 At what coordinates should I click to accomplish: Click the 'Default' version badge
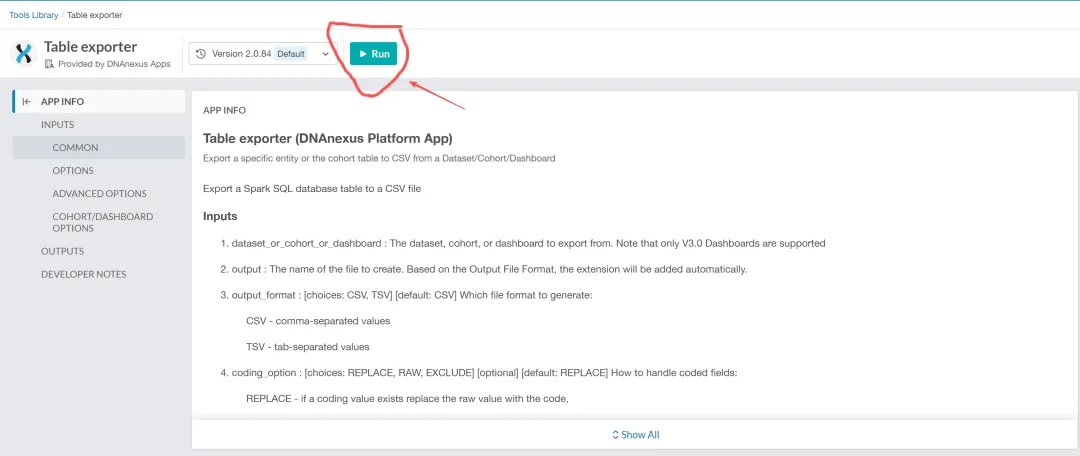coord(291,54)
